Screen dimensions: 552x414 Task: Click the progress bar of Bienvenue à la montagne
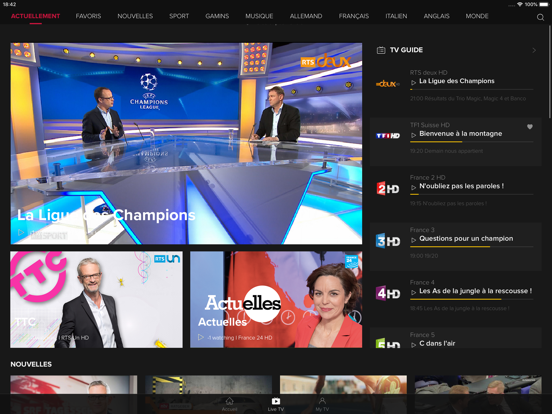click(472, 142)
